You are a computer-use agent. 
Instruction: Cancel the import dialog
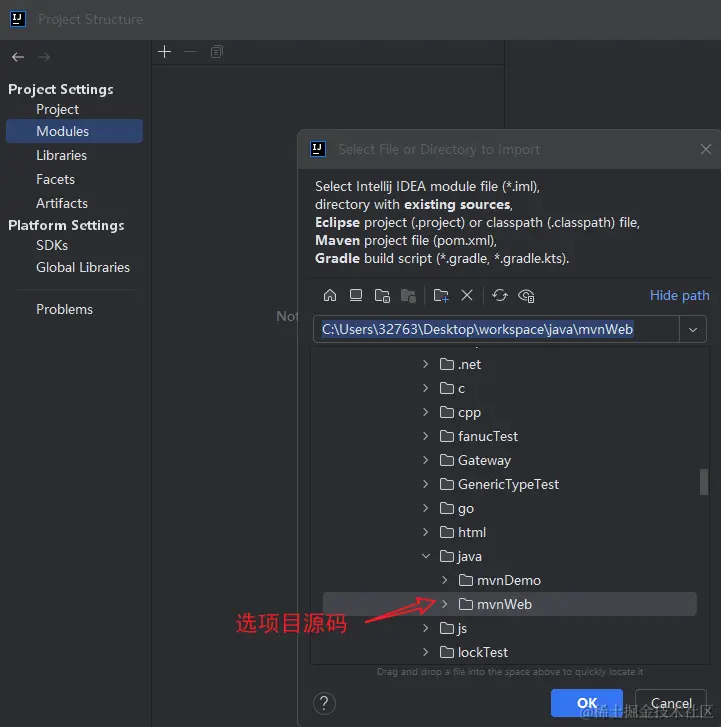click(671, 703)
